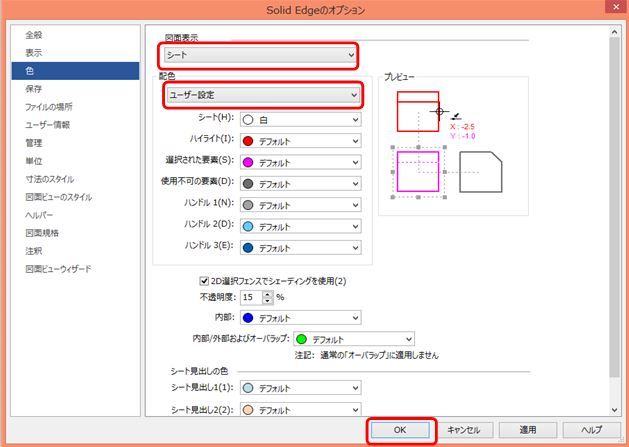Viewport: 629px width, 447px height.
Task: Decrease 不透明度 with the down arrow
Action: pos(268,301)
